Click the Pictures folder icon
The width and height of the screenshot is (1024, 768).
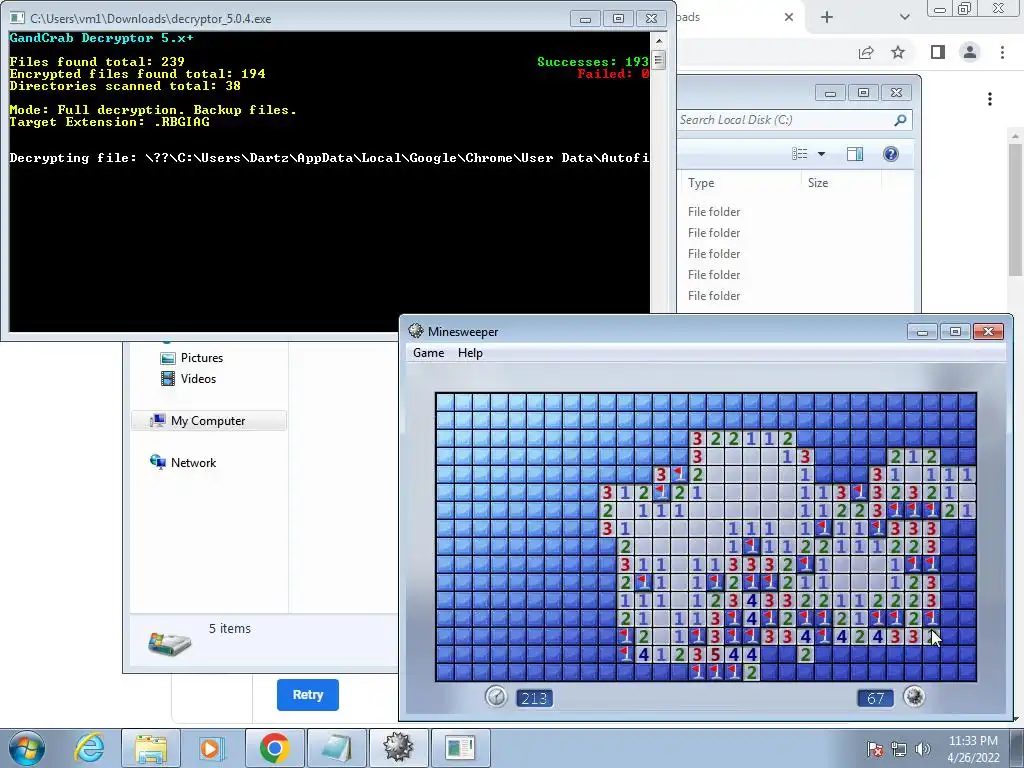click(x=168, y=358)
